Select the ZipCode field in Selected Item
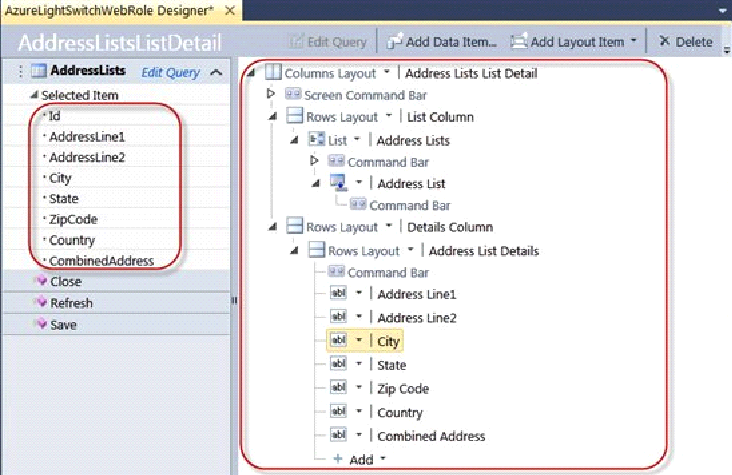This screenshot has height=475, width=732. [x=73, y=219]
